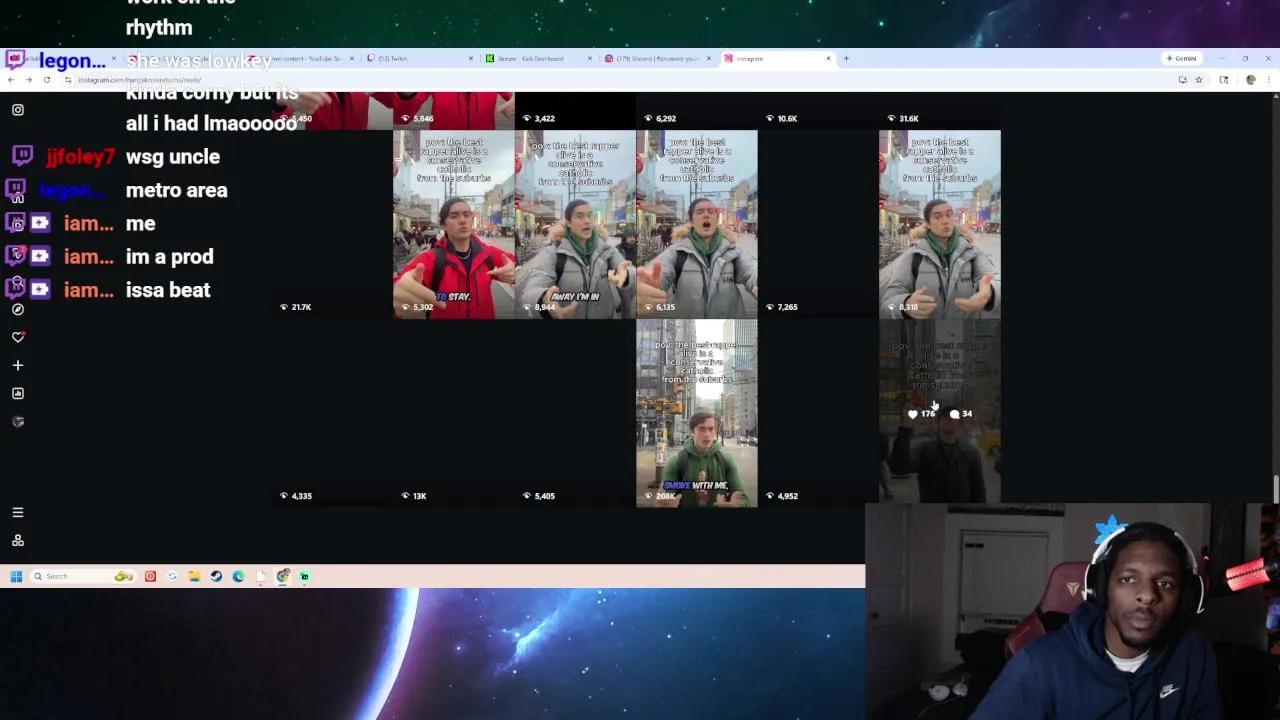Open reel thumbnail with 6,135 views
The width and height of the screenshot is (1280, 720).
697,224
